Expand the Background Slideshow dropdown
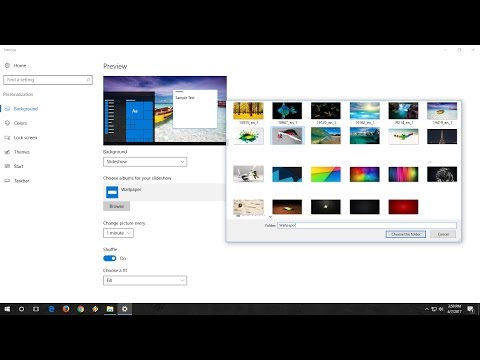This screenshot has width=480, height=360. tap(145, 162)
